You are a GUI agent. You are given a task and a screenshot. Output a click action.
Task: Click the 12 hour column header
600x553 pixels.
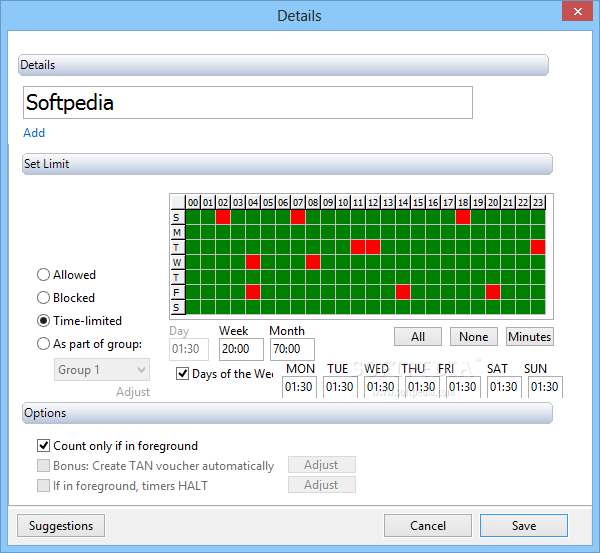tap(373, 202)
